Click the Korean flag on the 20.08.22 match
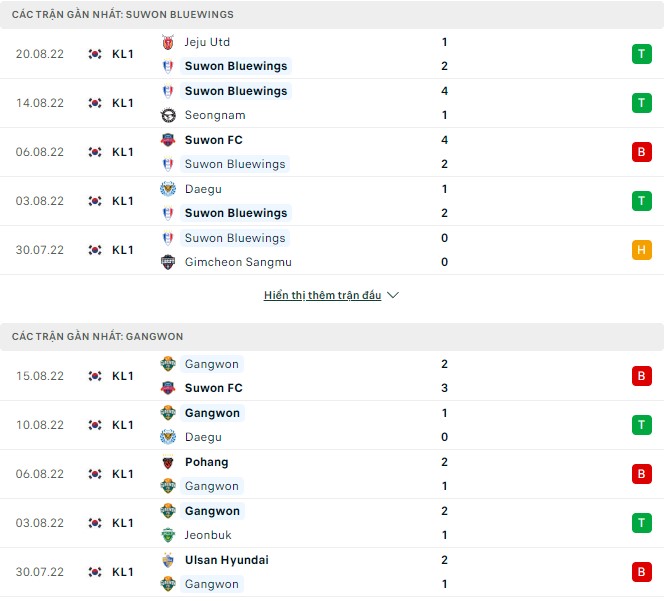 coord(95,54)
